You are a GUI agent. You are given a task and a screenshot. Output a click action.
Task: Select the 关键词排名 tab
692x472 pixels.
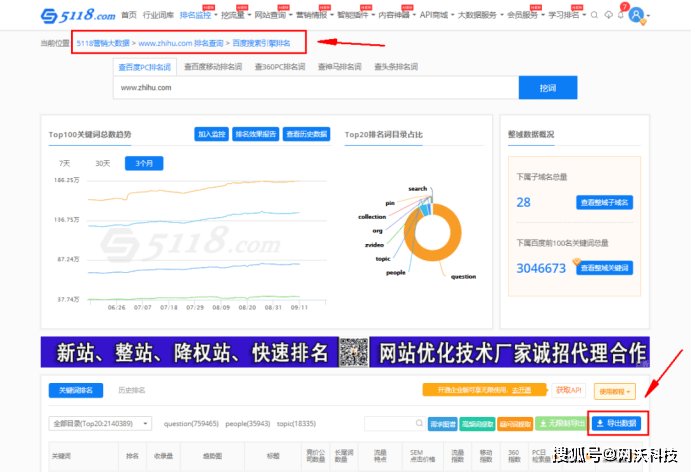tap(76, 390)
